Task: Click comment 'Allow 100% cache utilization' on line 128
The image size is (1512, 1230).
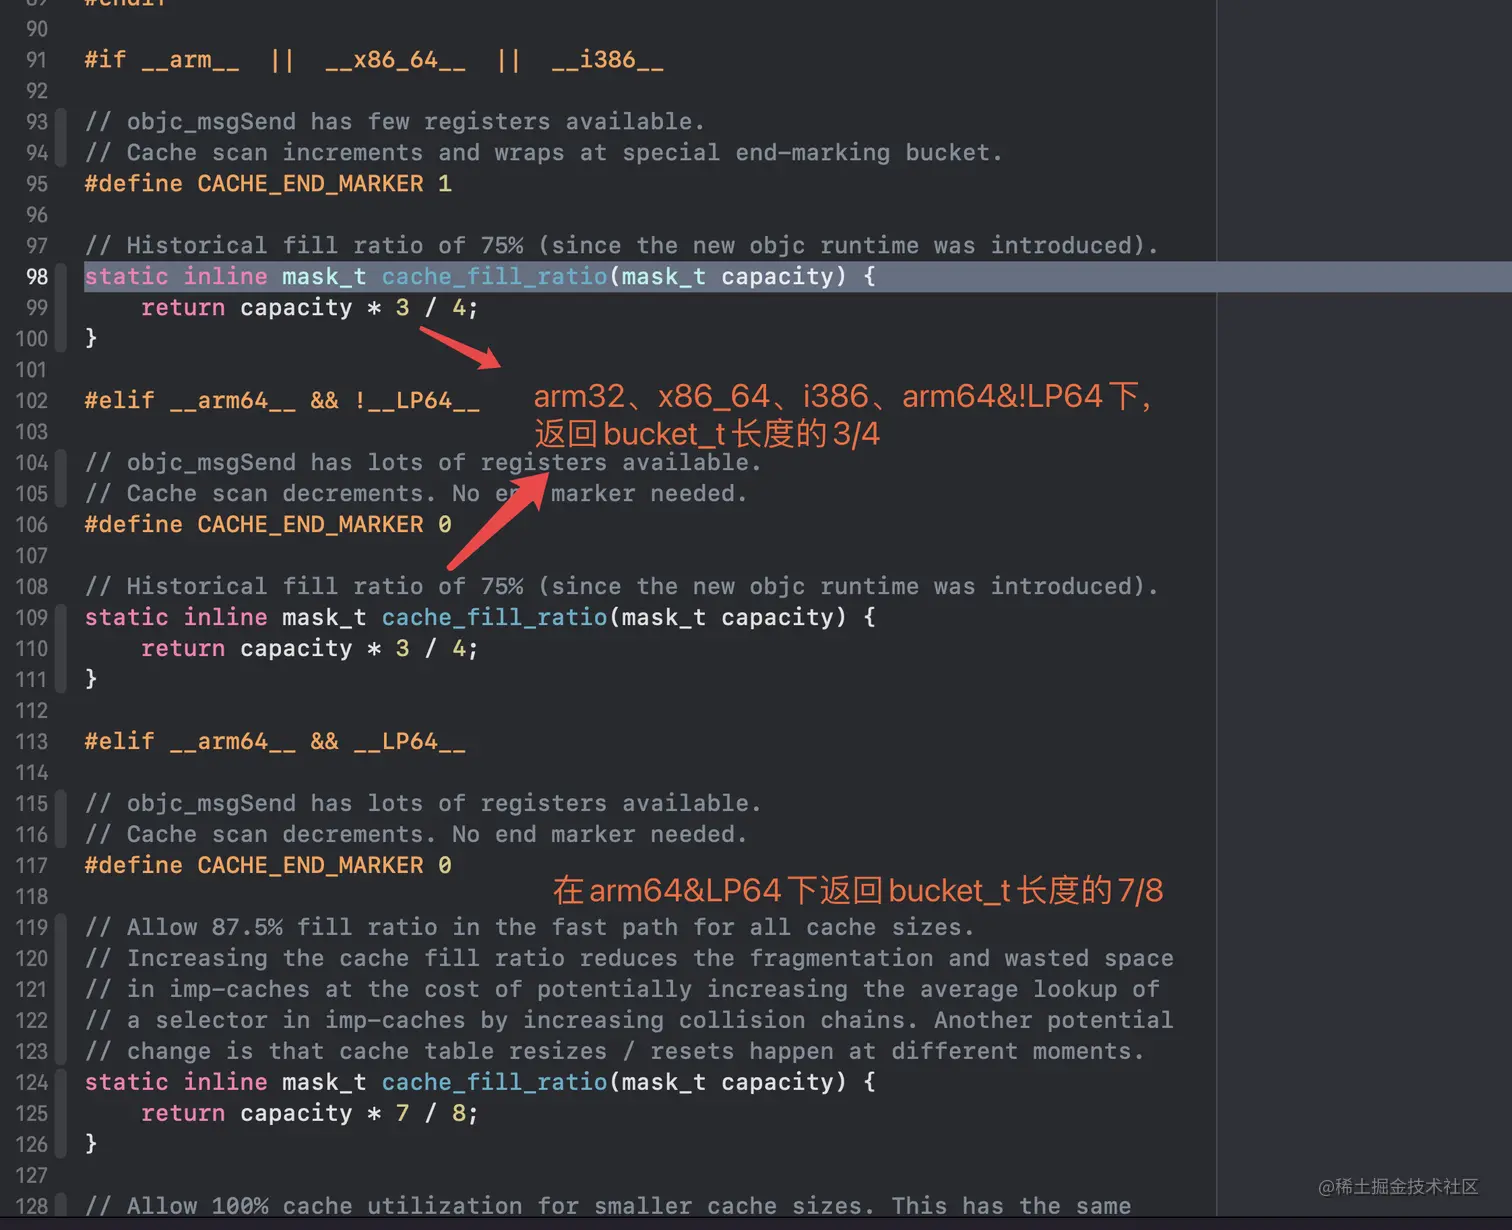Action: point(608,1207)
